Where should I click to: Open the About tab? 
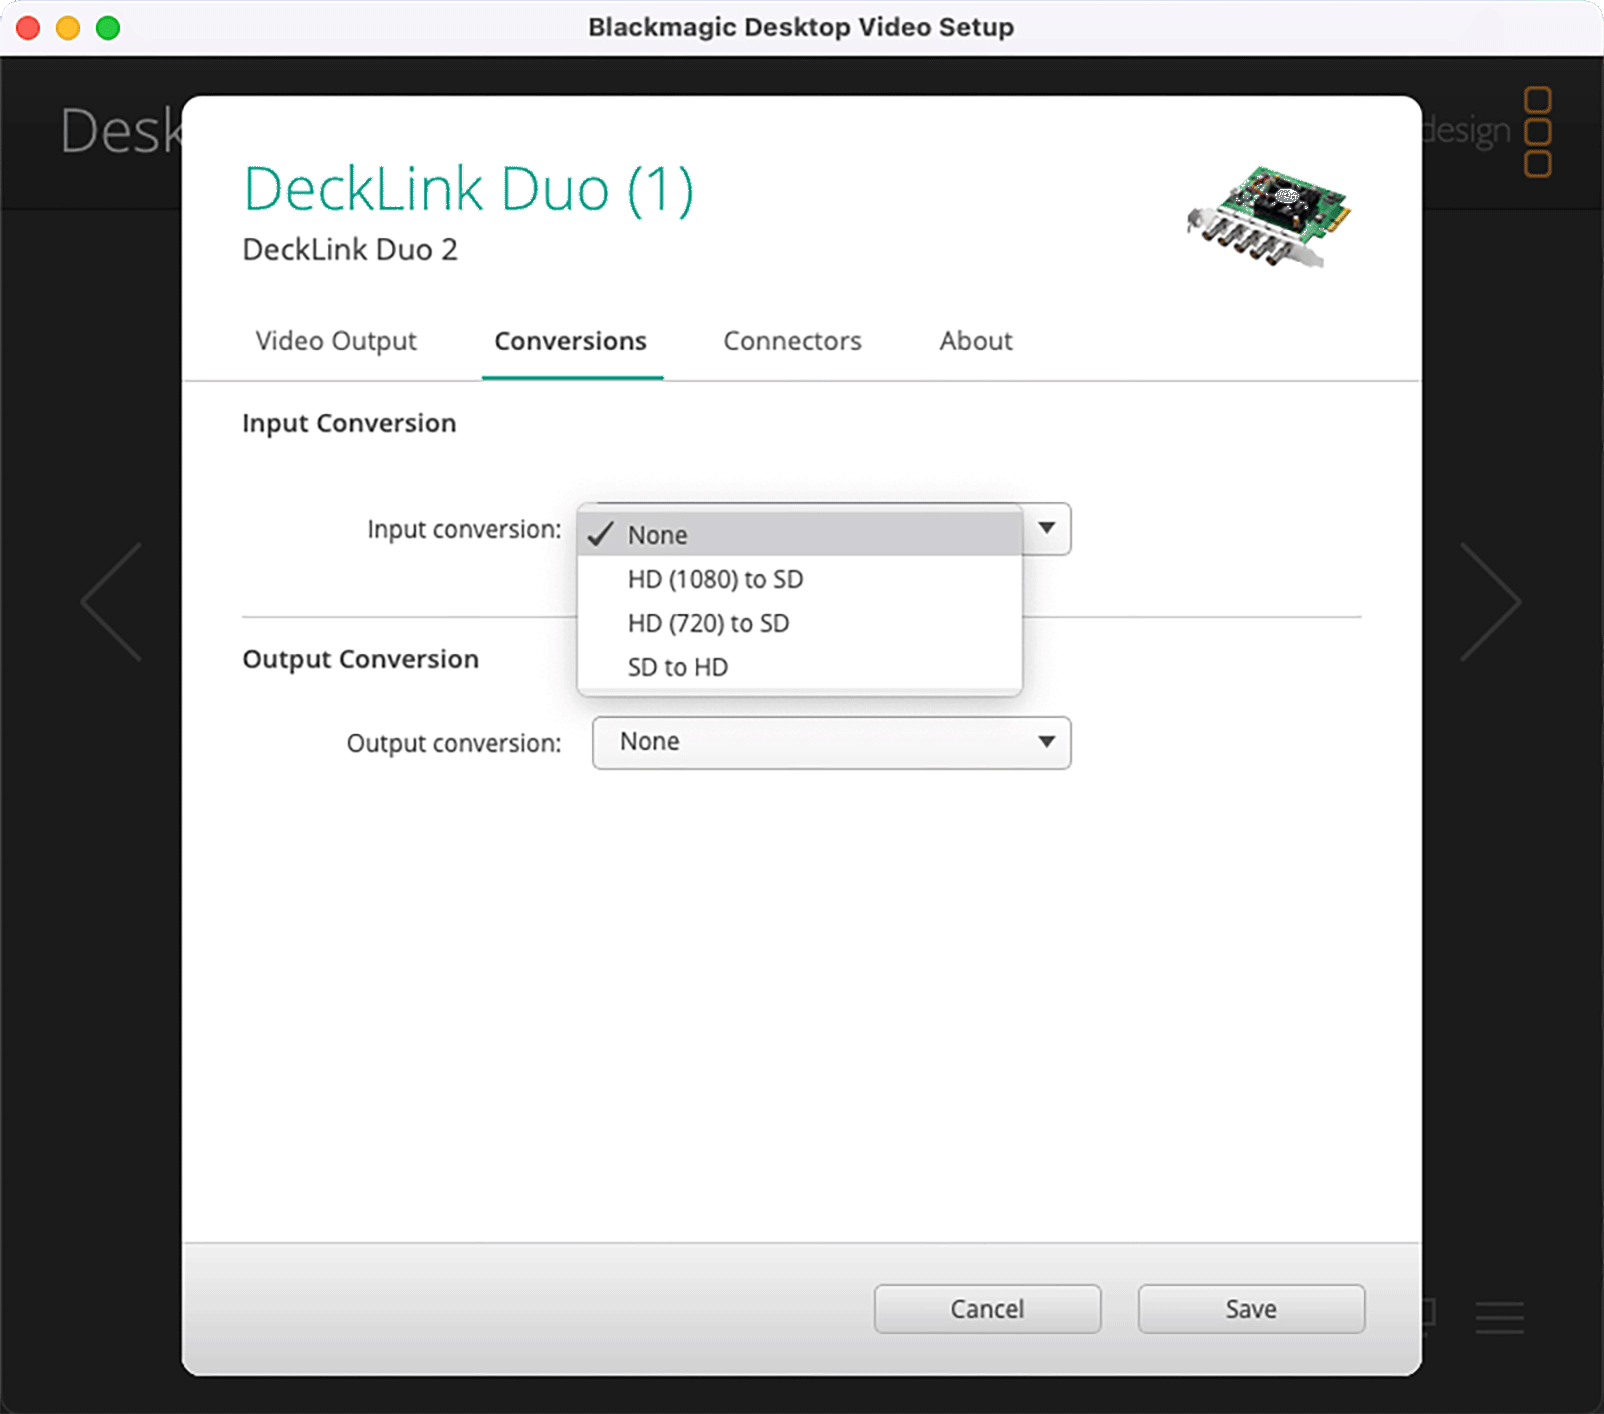[976, 341]
